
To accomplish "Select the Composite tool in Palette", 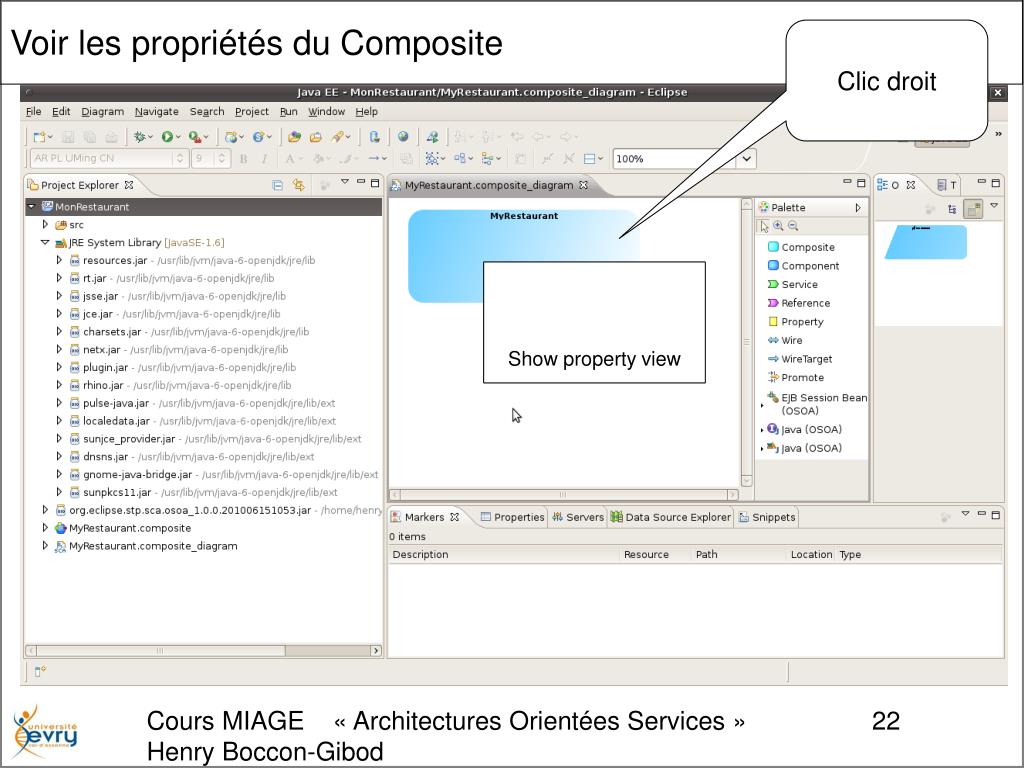I will tap(801, 247).
